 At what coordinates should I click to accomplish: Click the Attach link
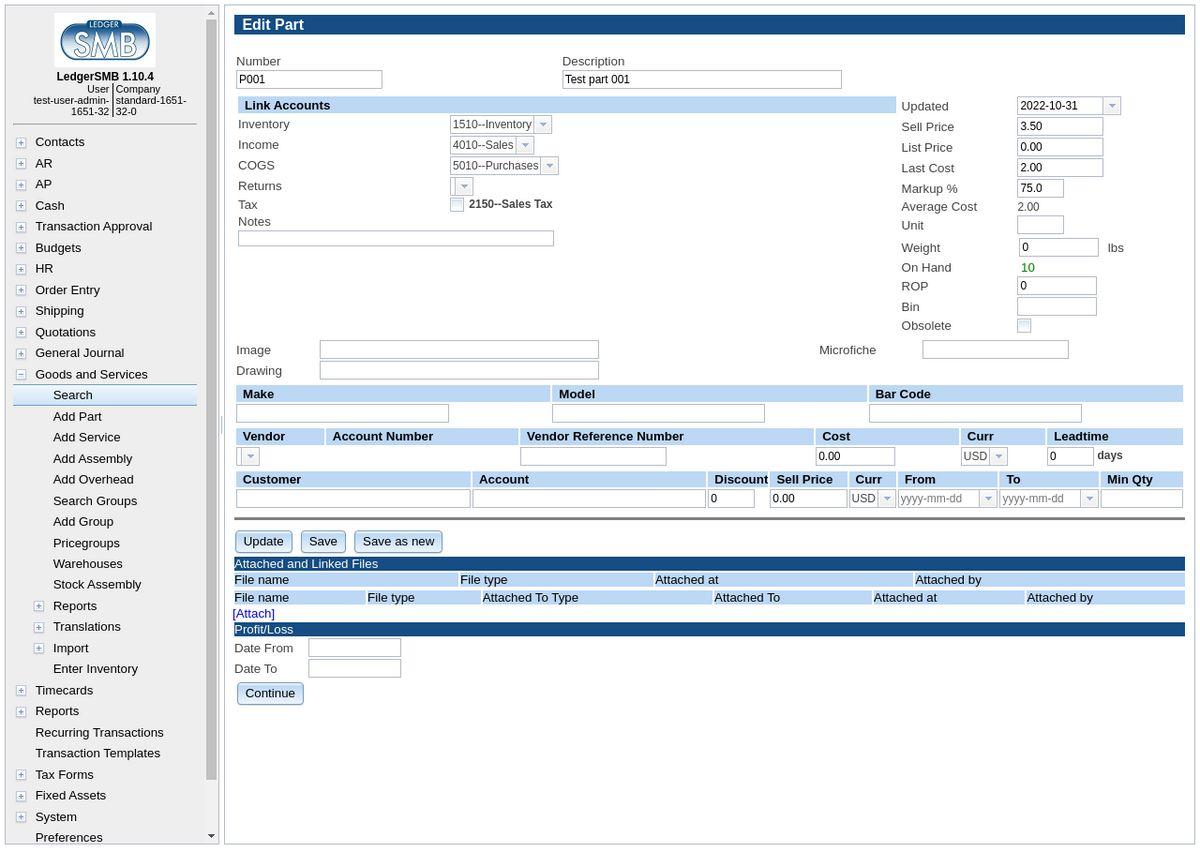[254, 614]
